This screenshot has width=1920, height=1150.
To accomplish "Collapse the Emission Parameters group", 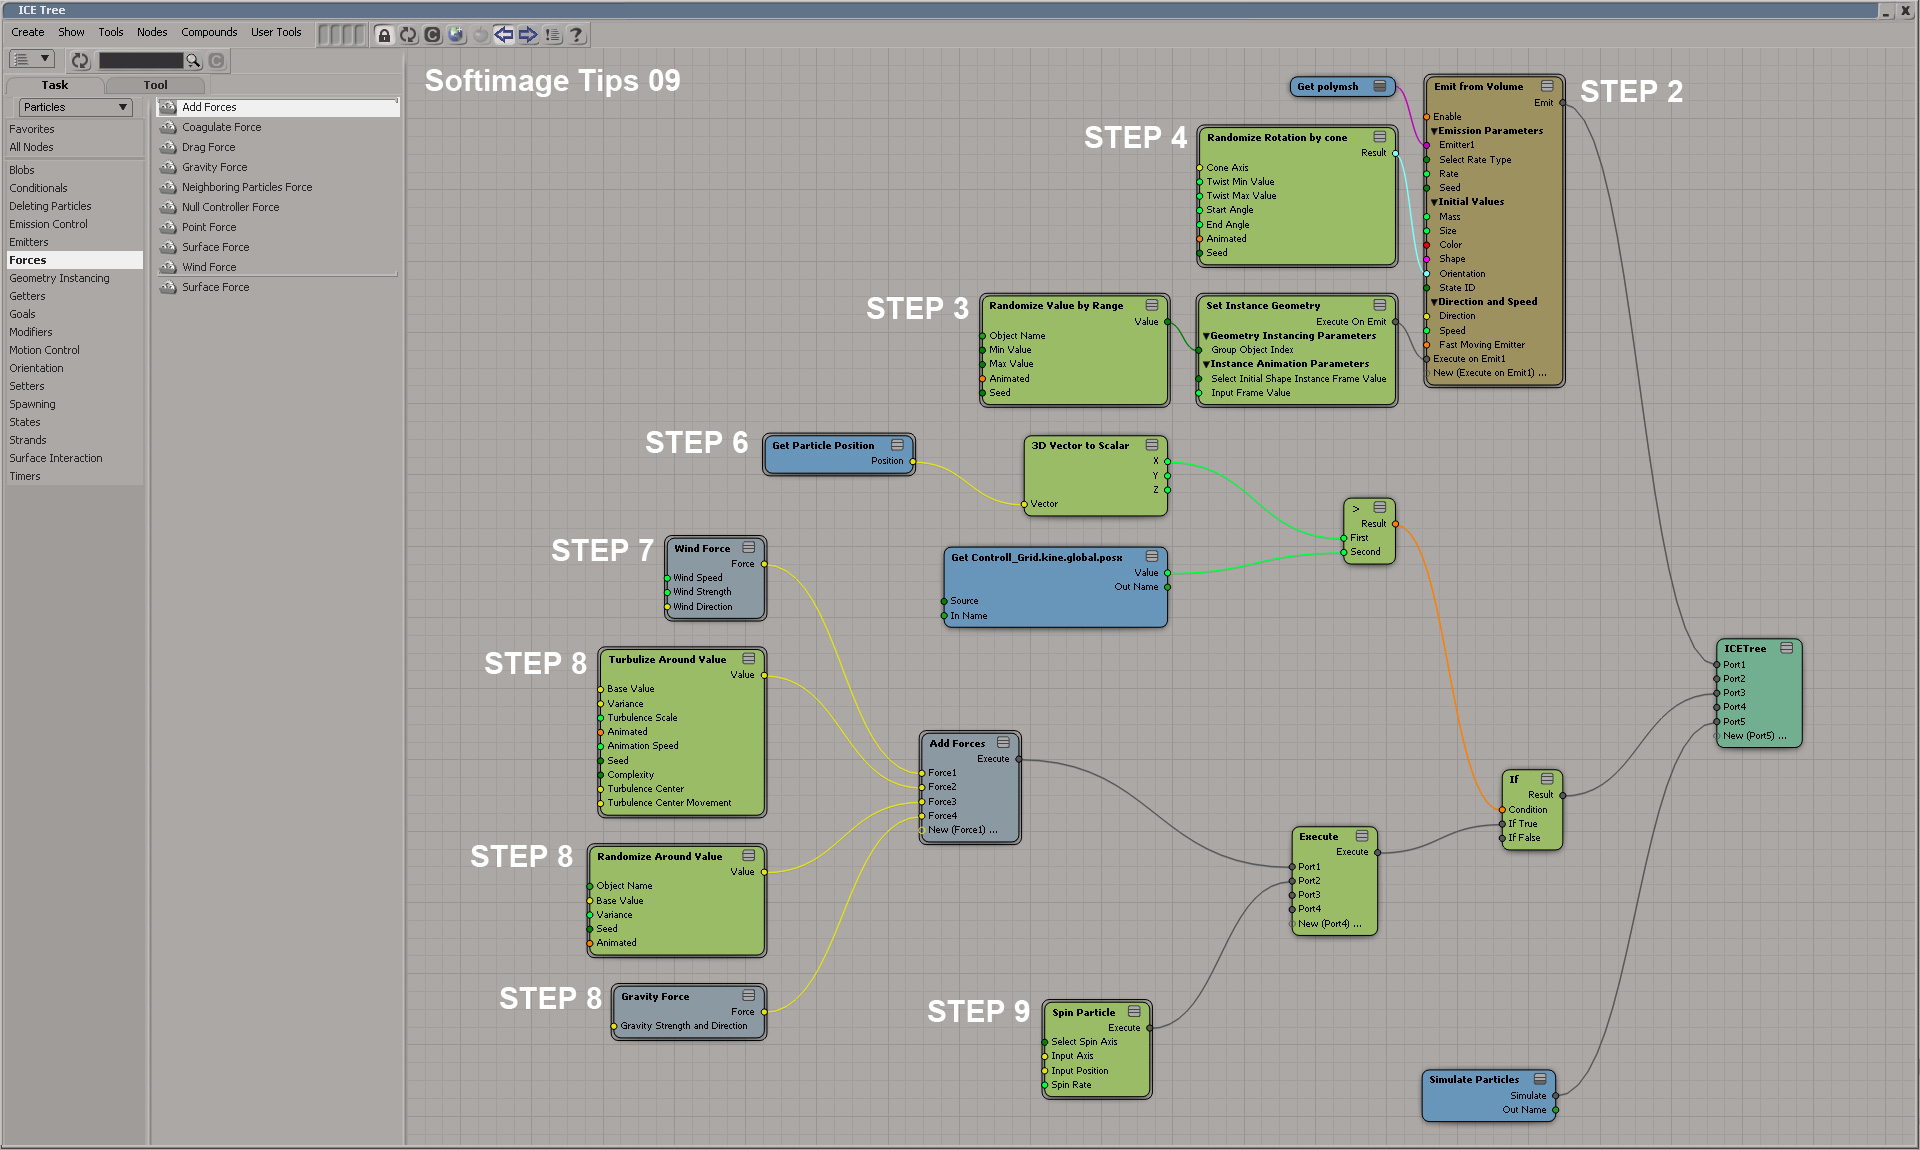I will [1434, 131].
